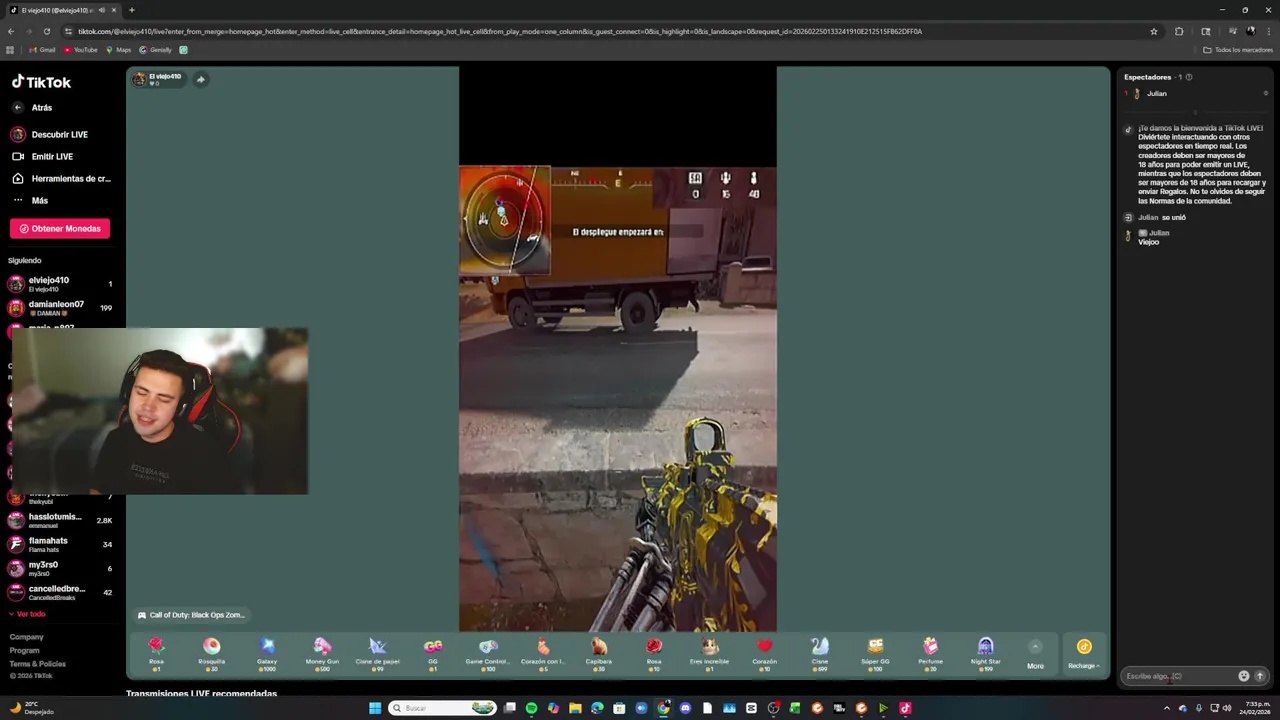The width and height of the screenshot is (1280, 720).
Task: Send the Capibara gift
Action: pos(598,653)
